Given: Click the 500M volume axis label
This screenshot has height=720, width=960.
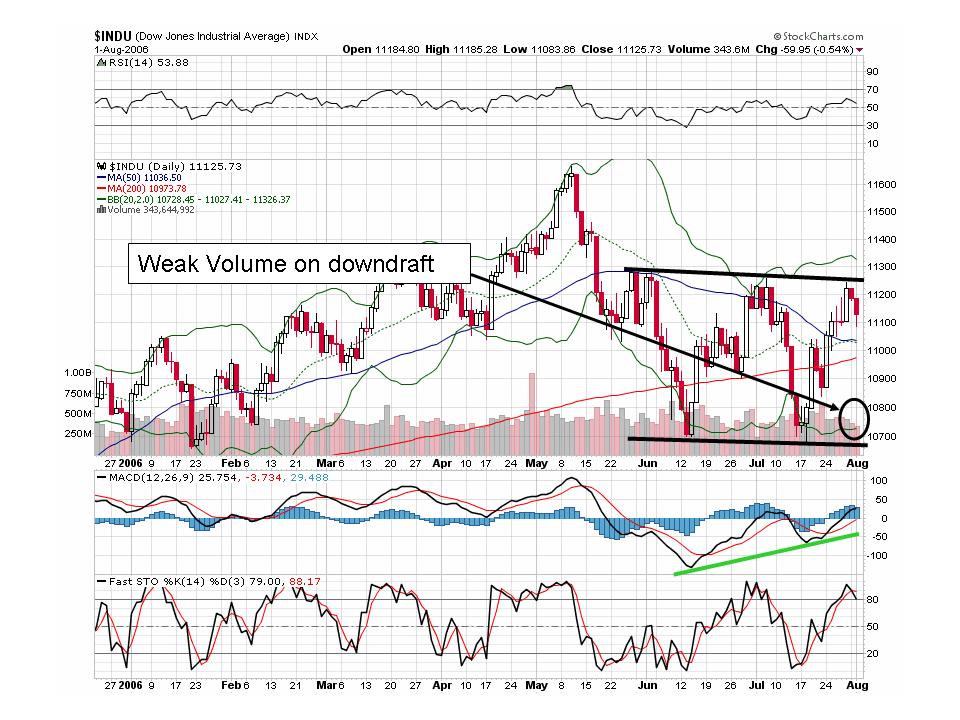Looking at the screenshot, I should point(78,414).
